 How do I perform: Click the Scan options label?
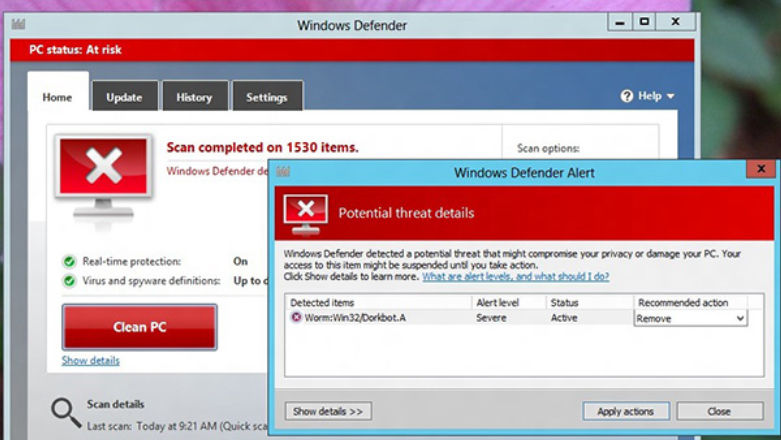(548, 148)
